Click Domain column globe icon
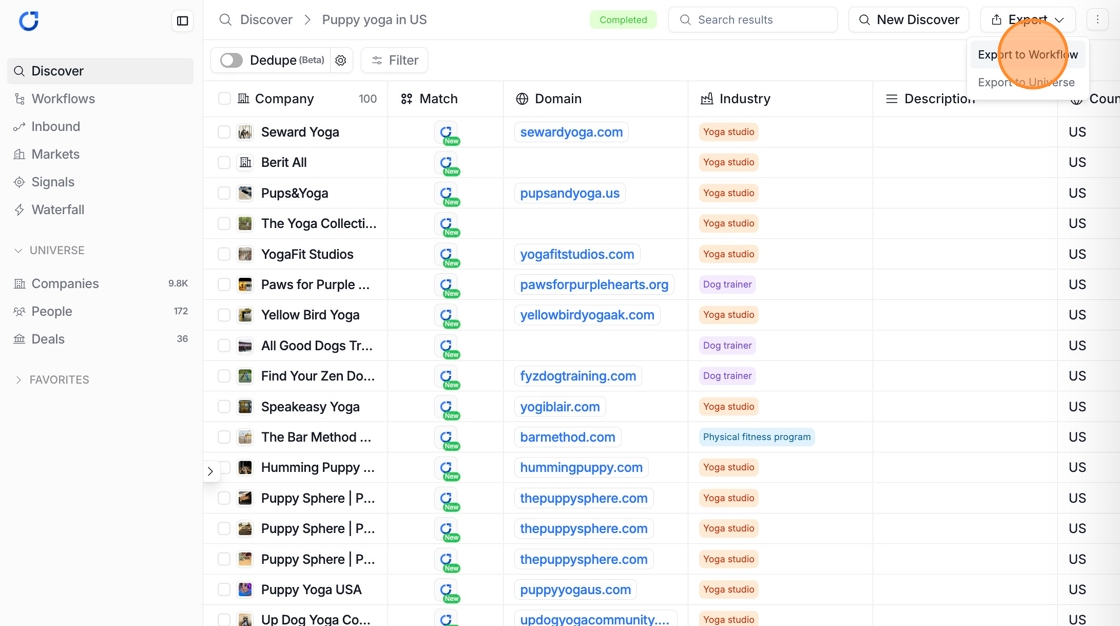The image size is (1120, 626). 522,99
